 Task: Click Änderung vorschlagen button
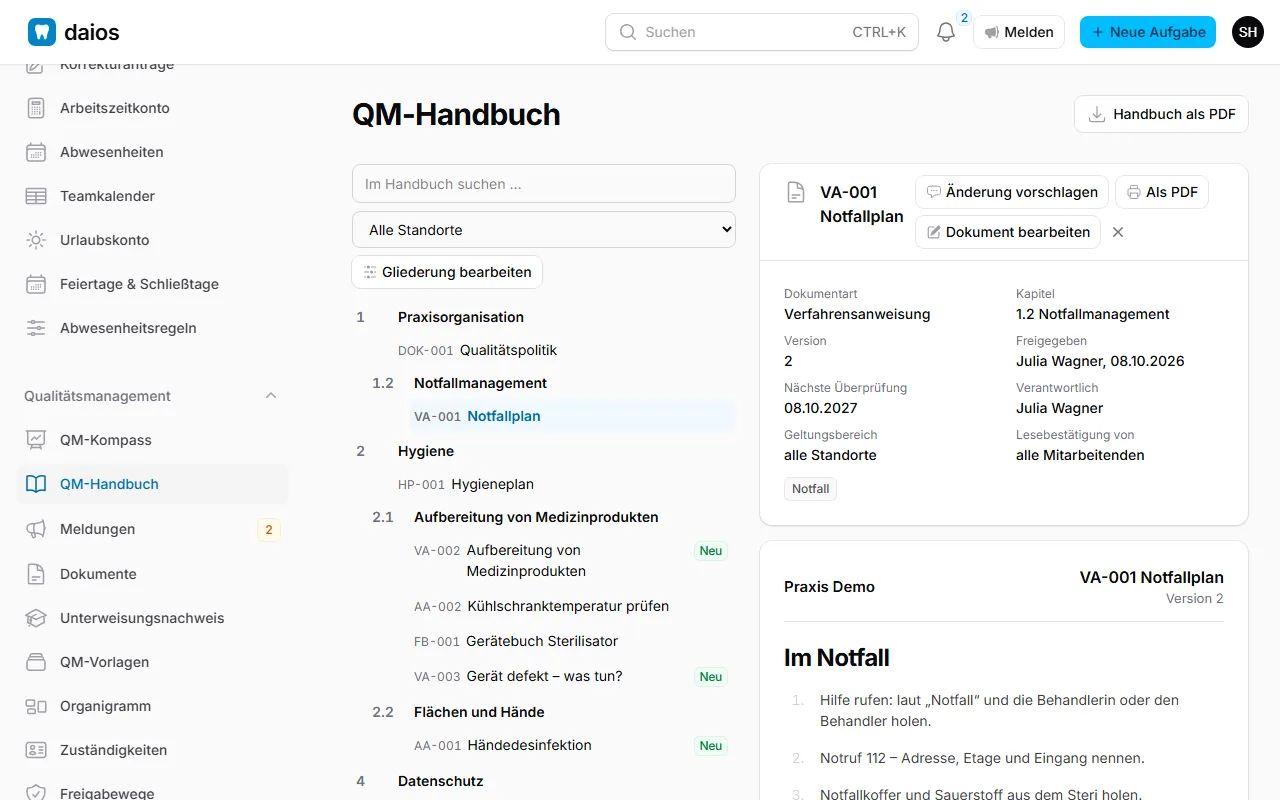[x=1012, y=192]
